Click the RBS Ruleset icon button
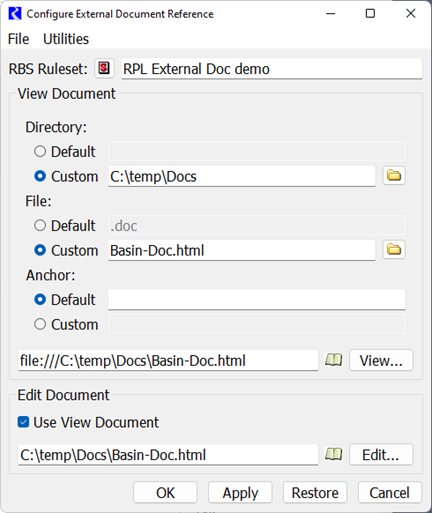Screen dimensions: 432x513 click(x=104, y=68)
